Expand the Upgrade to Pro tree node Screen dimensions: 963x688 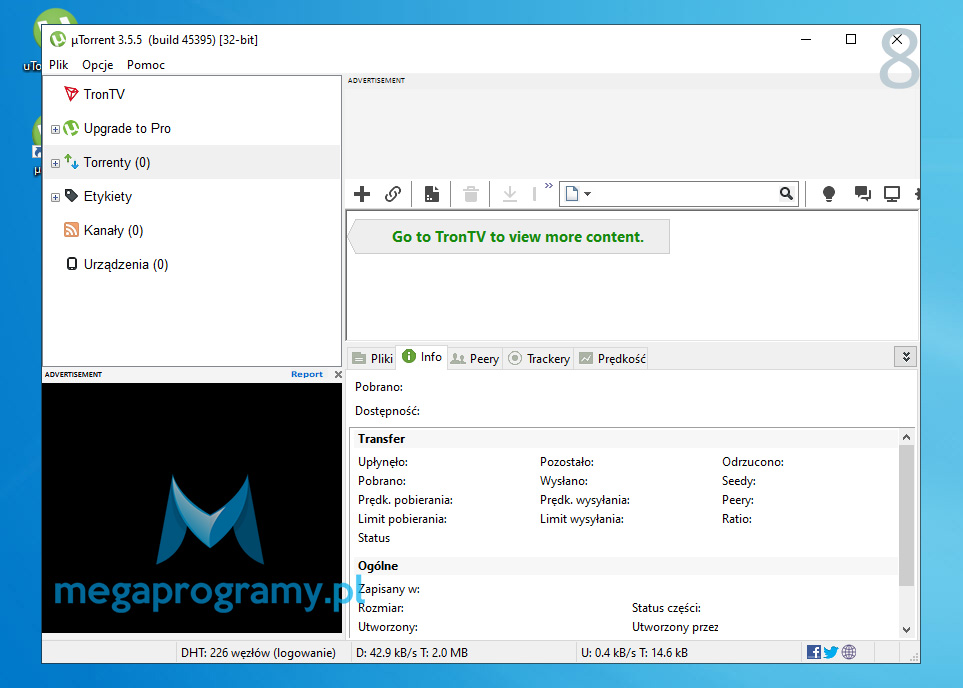click(x=55, y=129)
